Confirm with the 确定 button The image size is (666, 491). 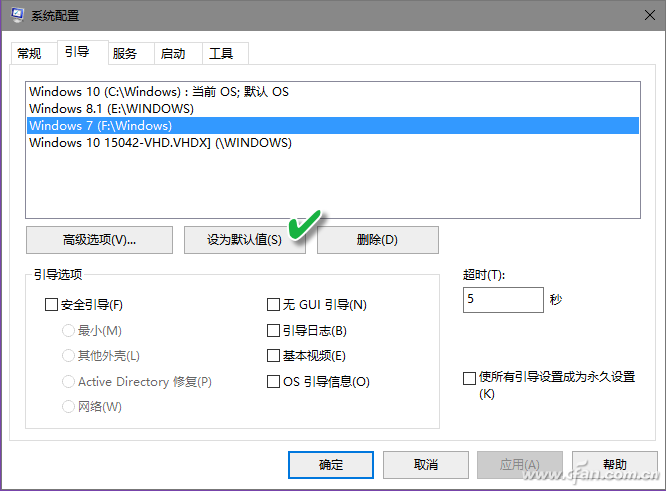[331, 465]
